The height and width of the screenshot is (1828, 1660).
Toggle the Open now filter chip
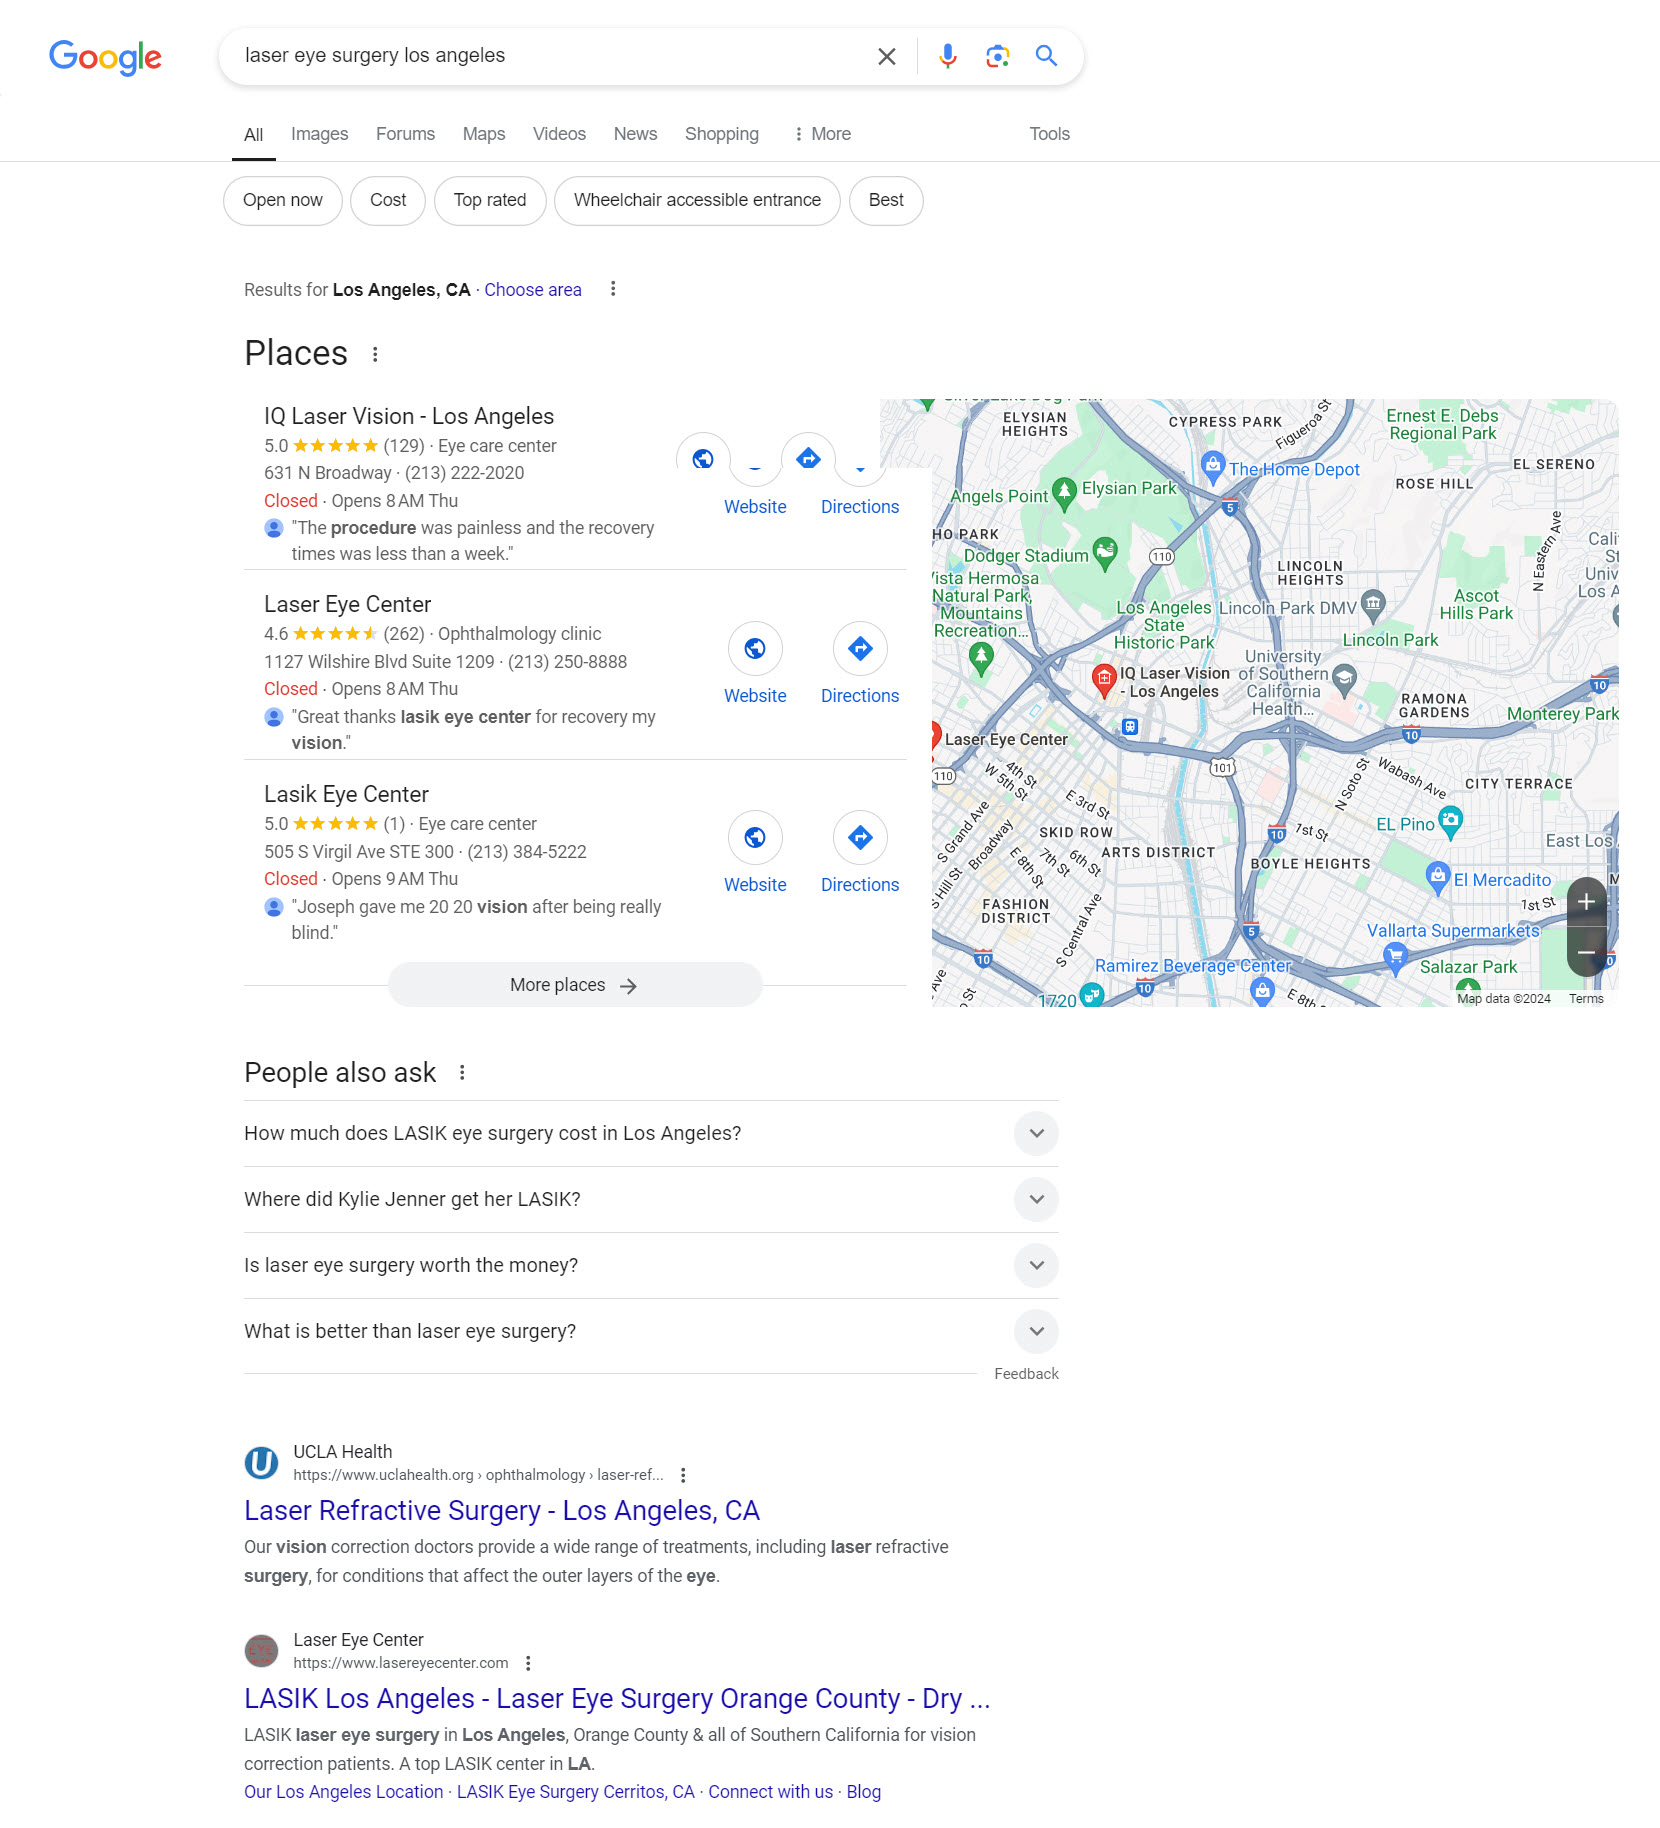click(283, 200)
